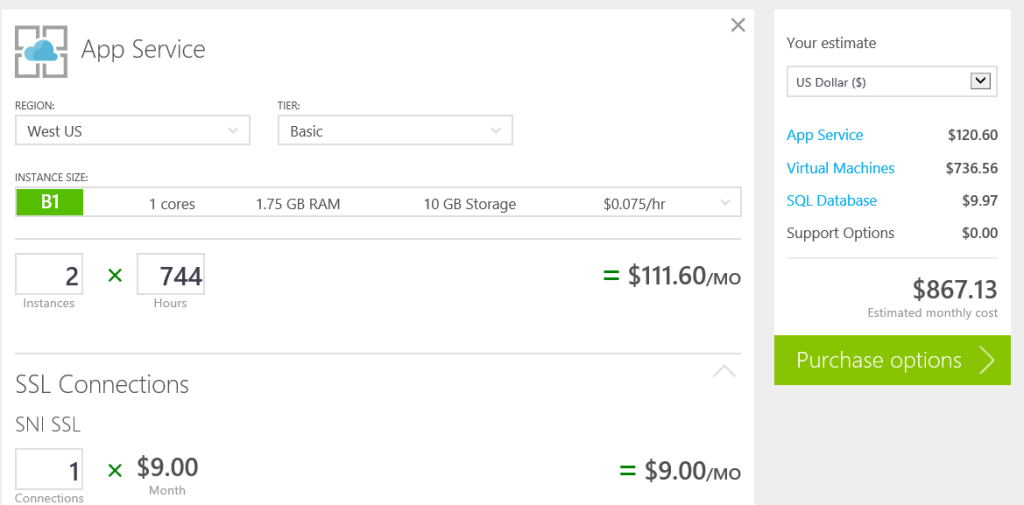Viewport: 1024px width, 505px height.
Task: Open the US Dollar currency dropdown
Action: (x=891, y=82)
